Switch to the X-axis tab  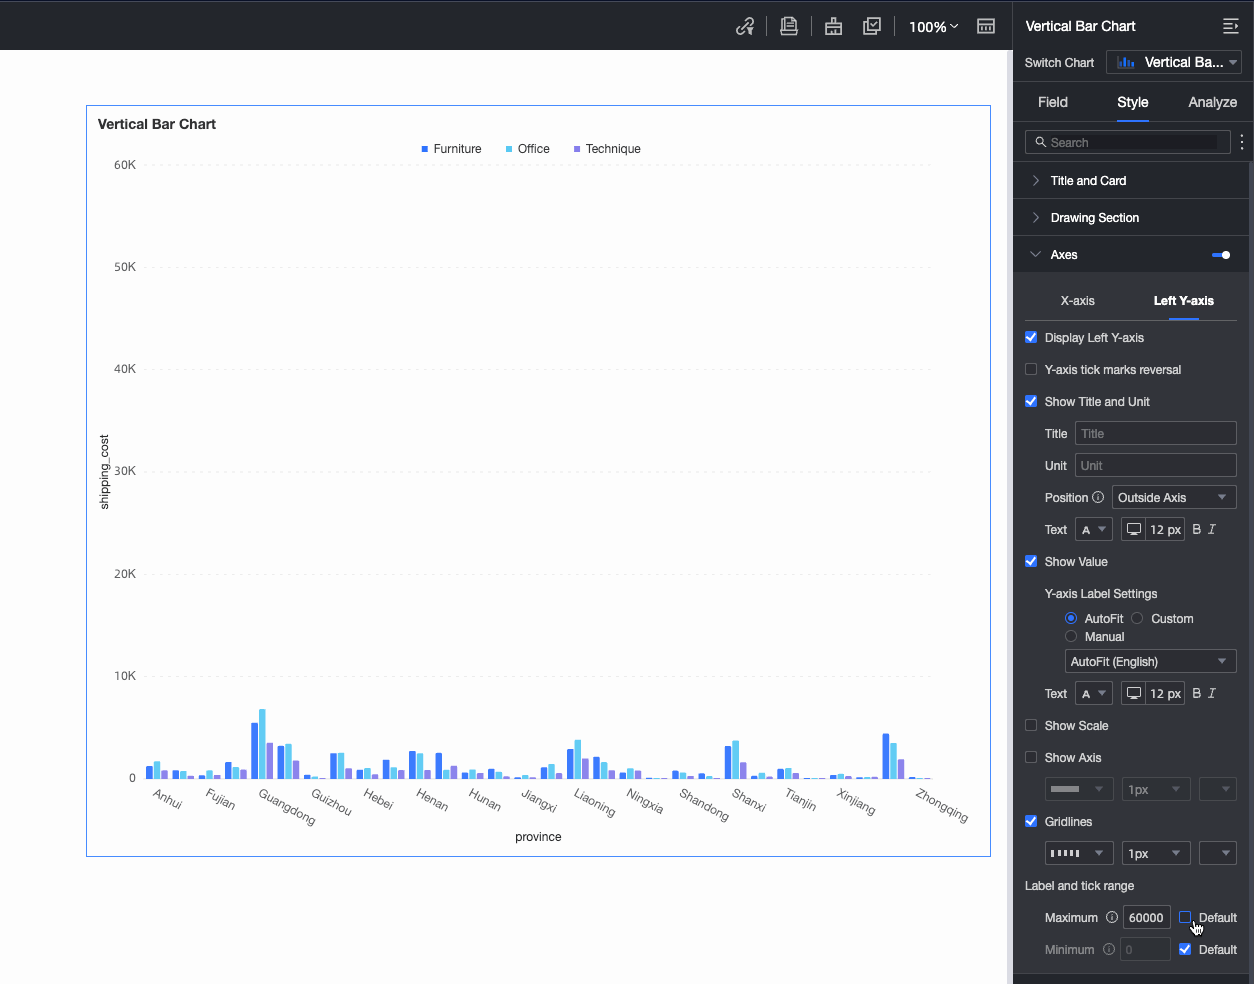click(x=1077, y=300)
